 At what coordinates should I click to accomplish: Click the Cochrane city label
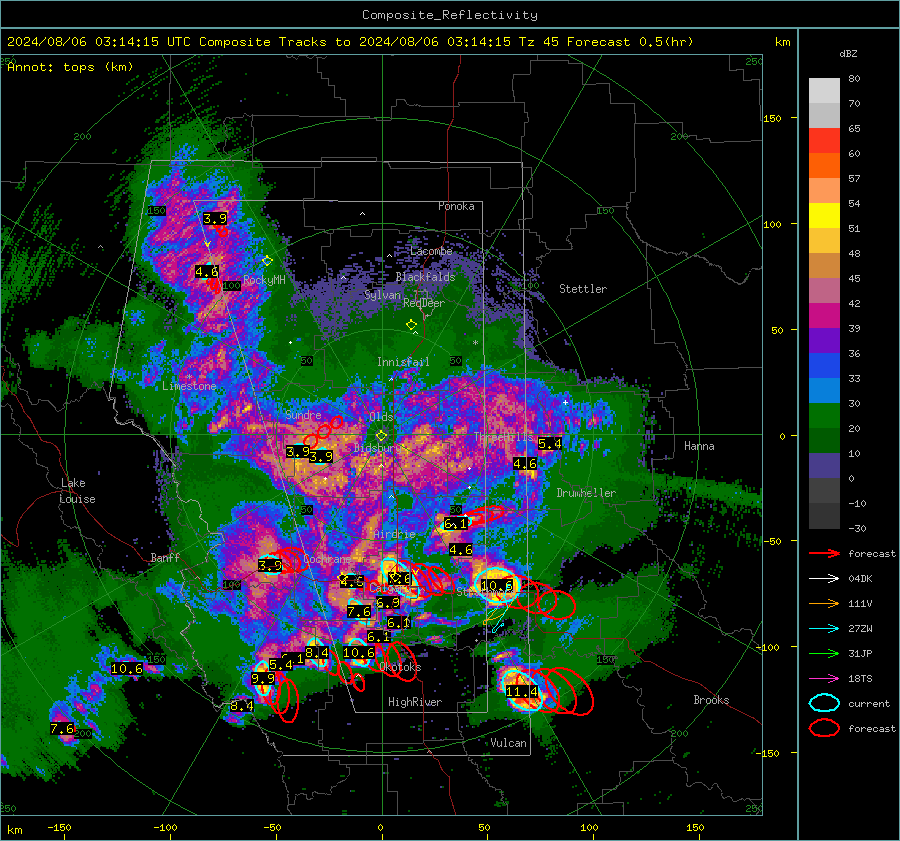pyautogui.click(x=327, y=559)
